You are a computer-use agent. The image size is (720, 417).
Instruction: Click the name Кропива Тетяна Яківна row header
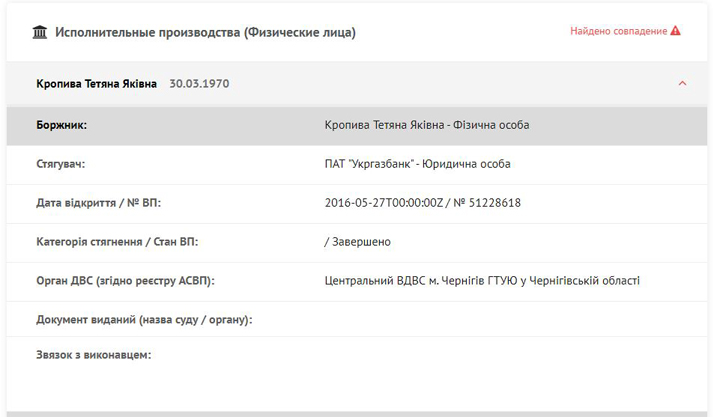coord(96,84)
